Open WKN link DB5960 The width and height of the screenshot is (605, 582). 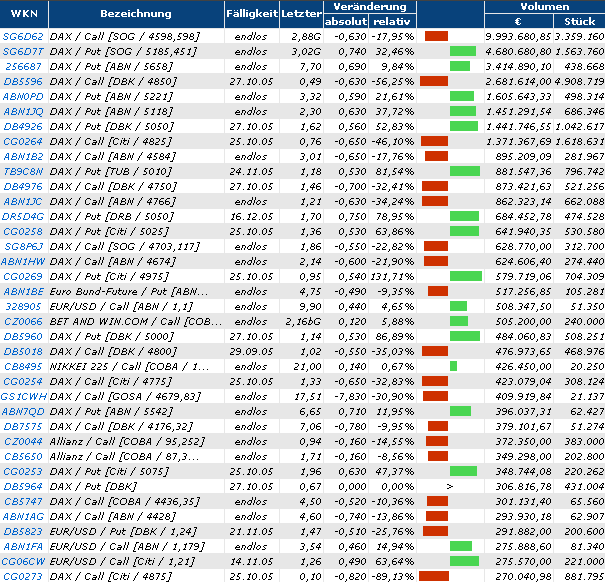23,337
